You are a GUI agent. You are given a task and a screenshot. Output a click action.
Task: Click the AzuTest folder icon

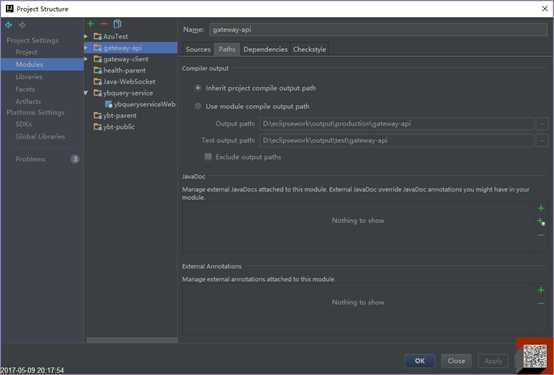pyautogui.click(x=98, y=36)
